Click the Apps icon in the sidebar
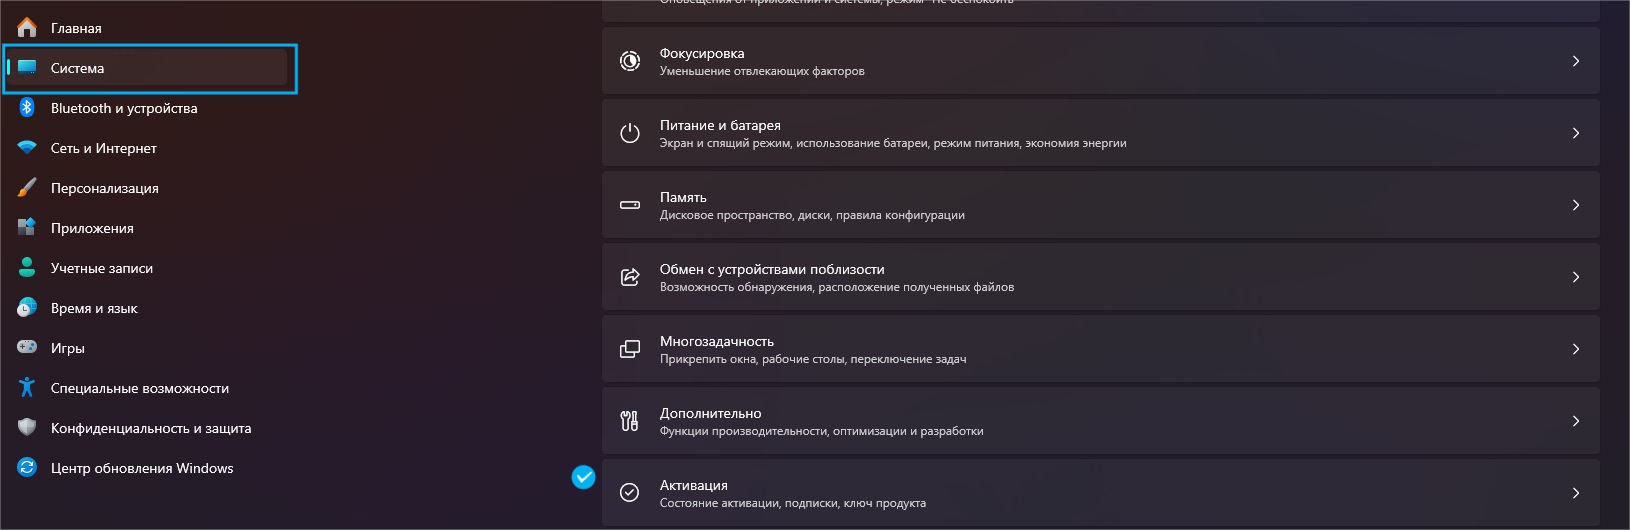The image size is (1630, 530). tap(27, 228)
